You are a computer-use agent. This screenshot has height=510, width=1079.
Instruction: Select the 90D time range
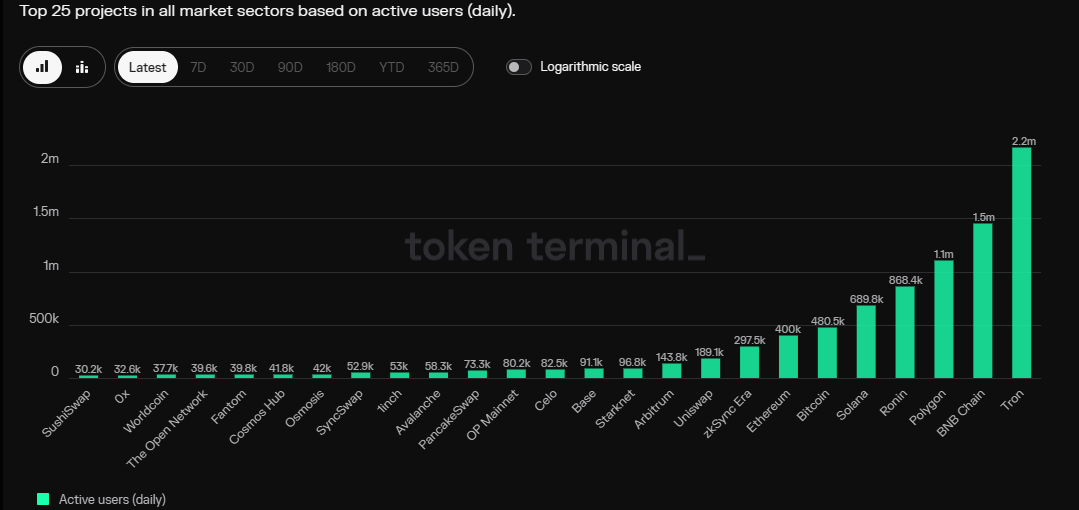tap(290, 67)
